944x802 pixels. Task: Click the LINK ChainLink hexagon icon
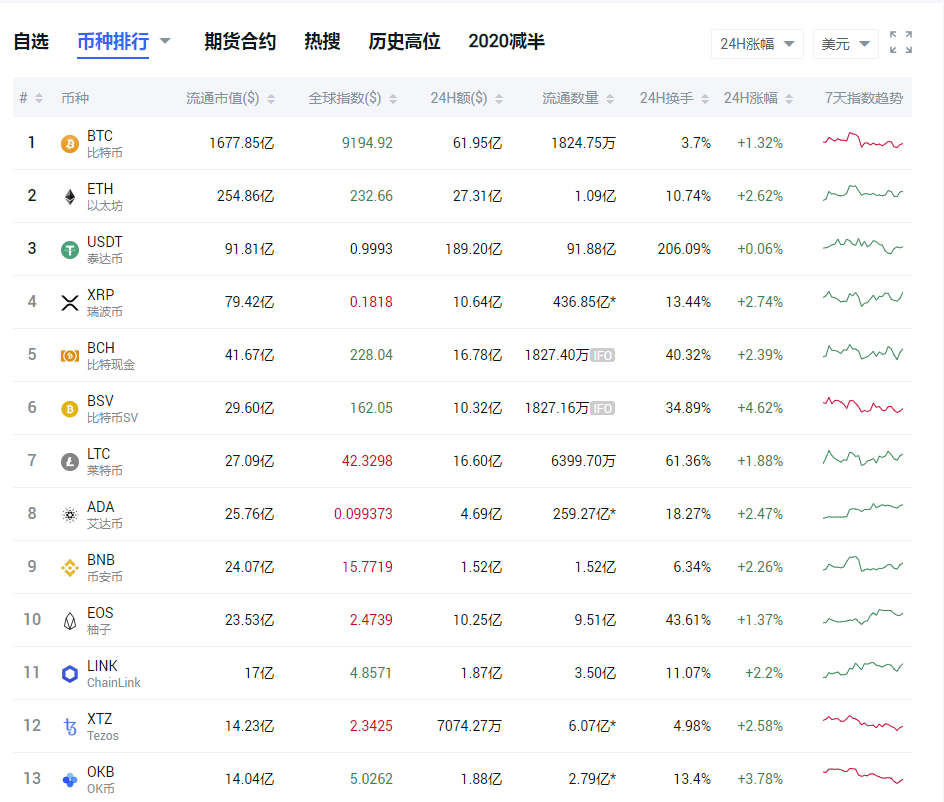70,674
